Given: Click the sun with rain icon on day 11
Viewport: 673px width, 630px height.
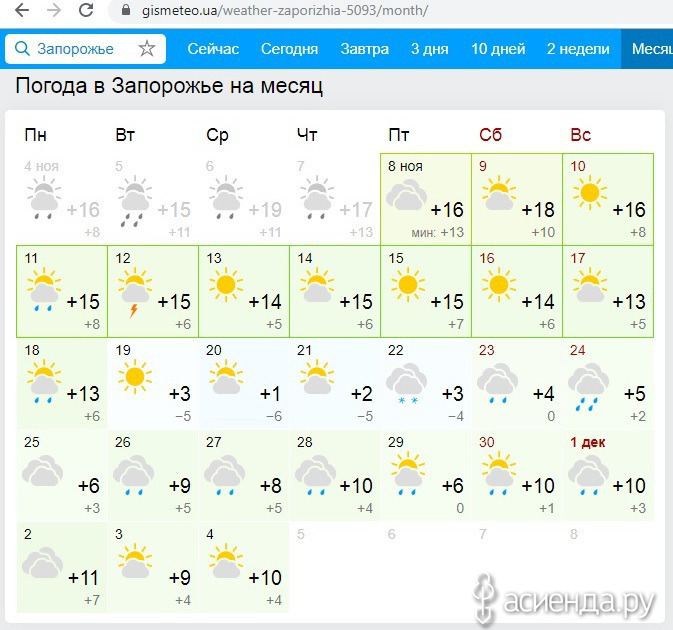Looking at the screenshot, I should coord(43,290).
